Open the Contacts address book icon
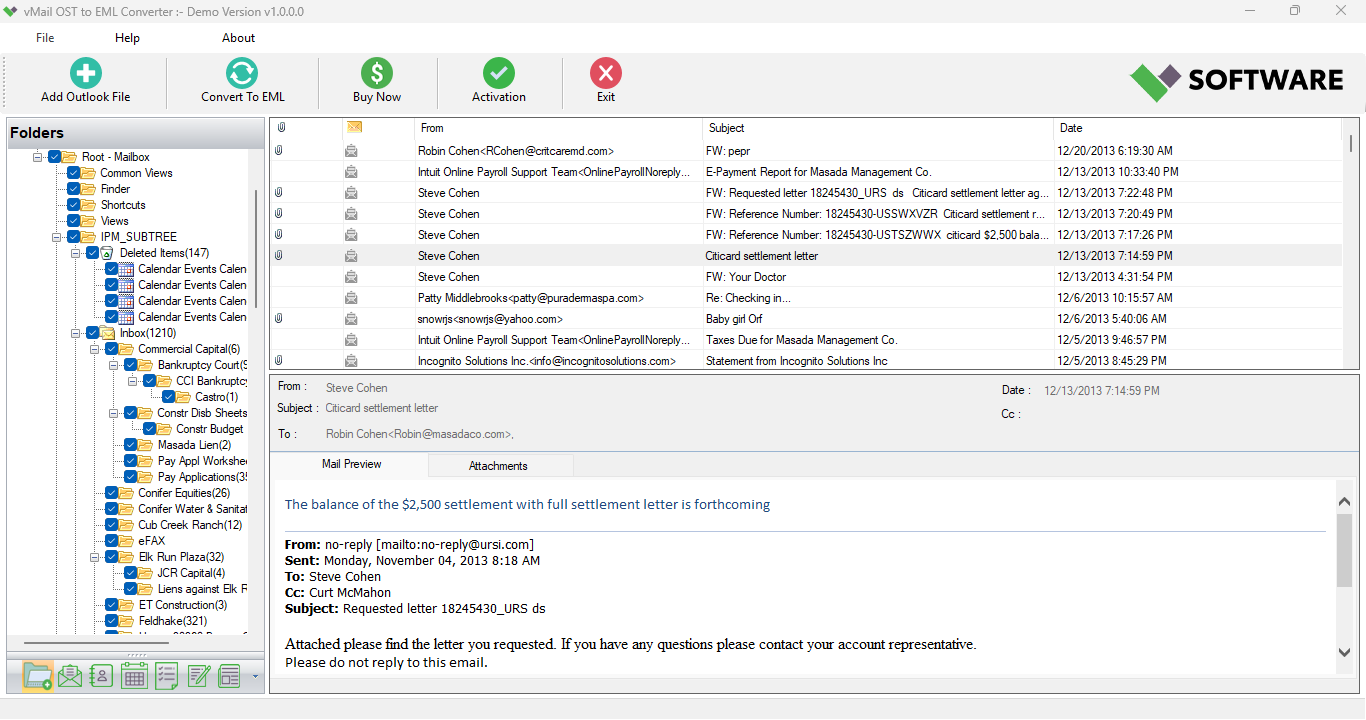The height and width of the screenshot is (720, 1366). coord(101,675)
